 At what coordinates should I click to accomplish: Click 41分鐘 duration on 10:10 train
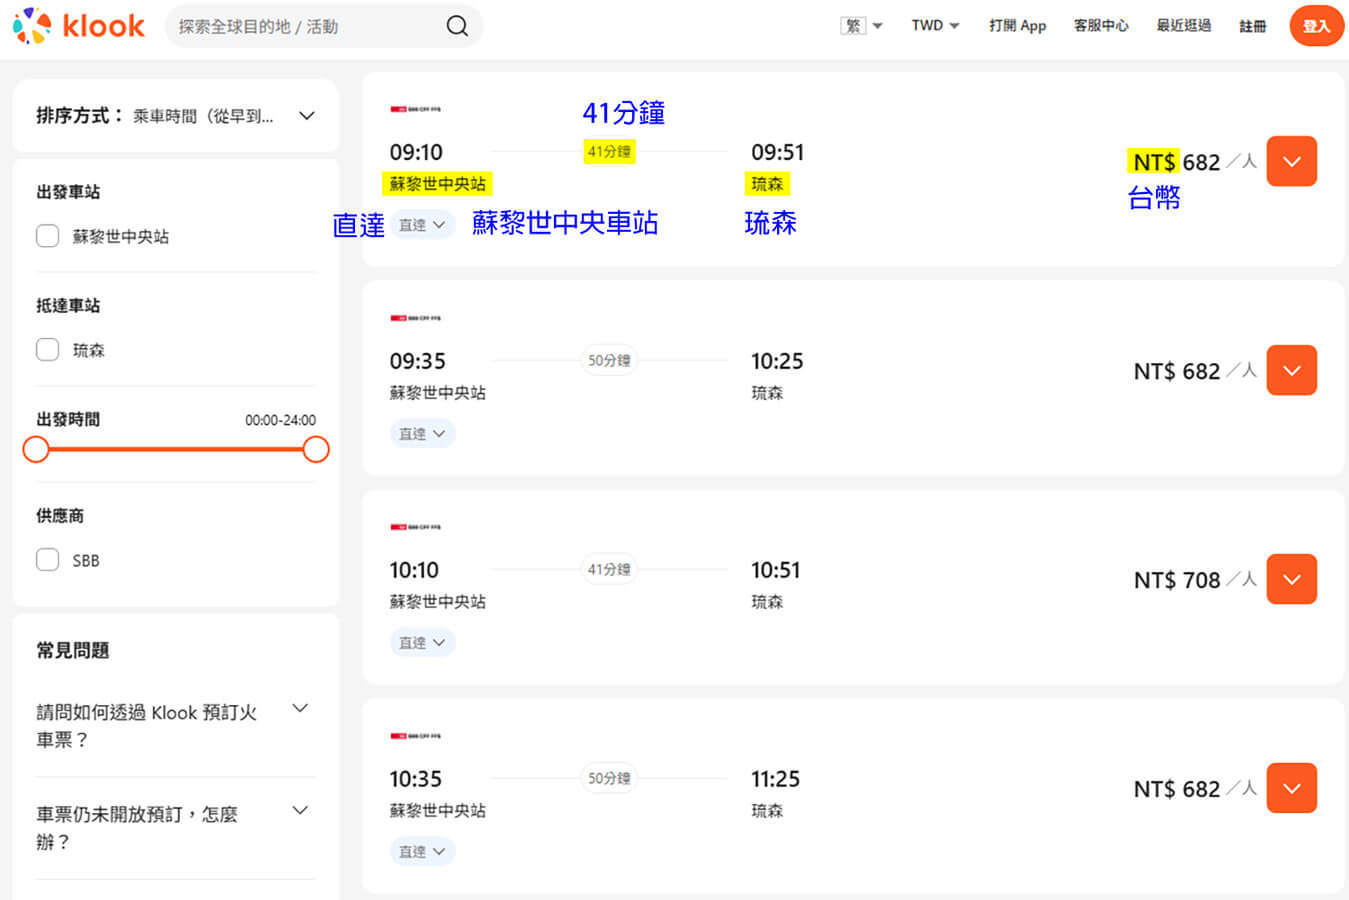tap(609, 569)
